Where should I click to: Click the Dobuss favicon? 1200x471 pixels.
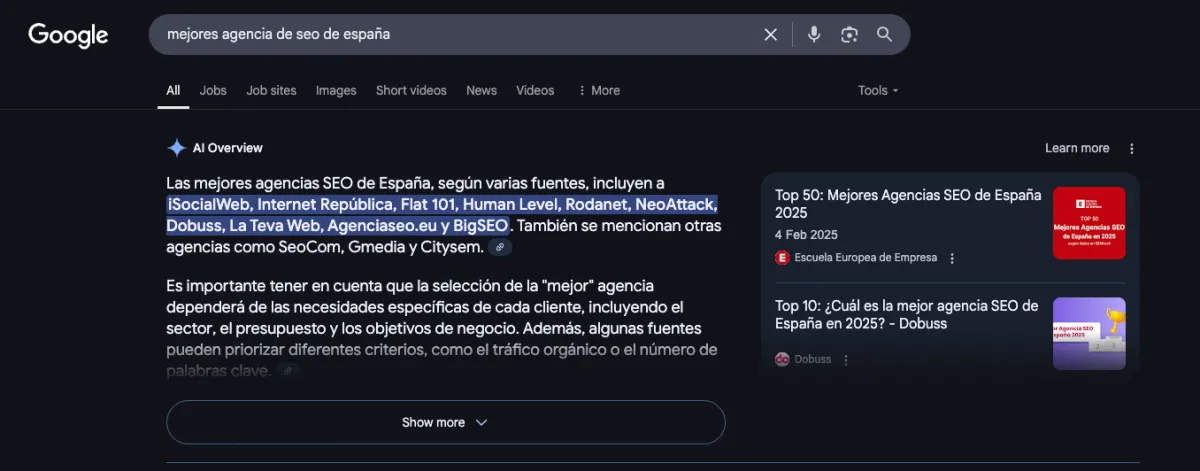[x=783, y=359]
